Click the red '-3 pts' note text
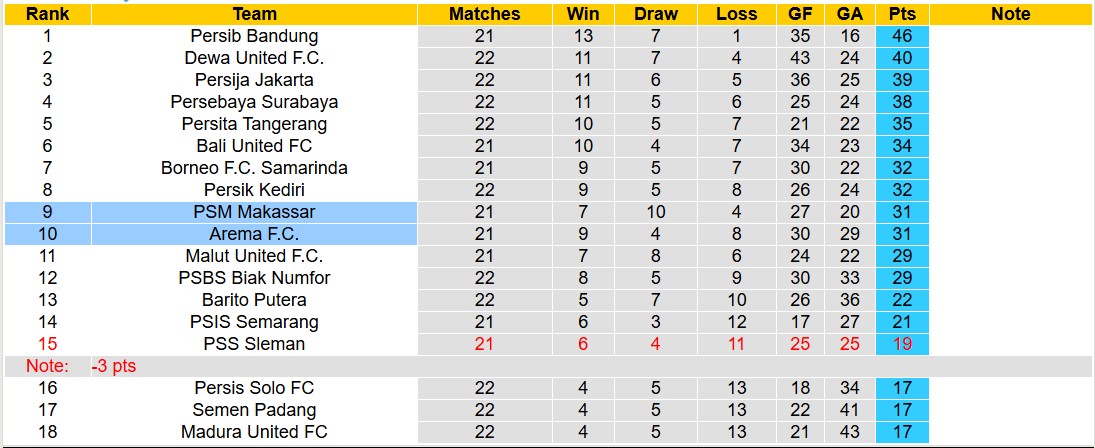1095x448 pixels. pos(113,366)
